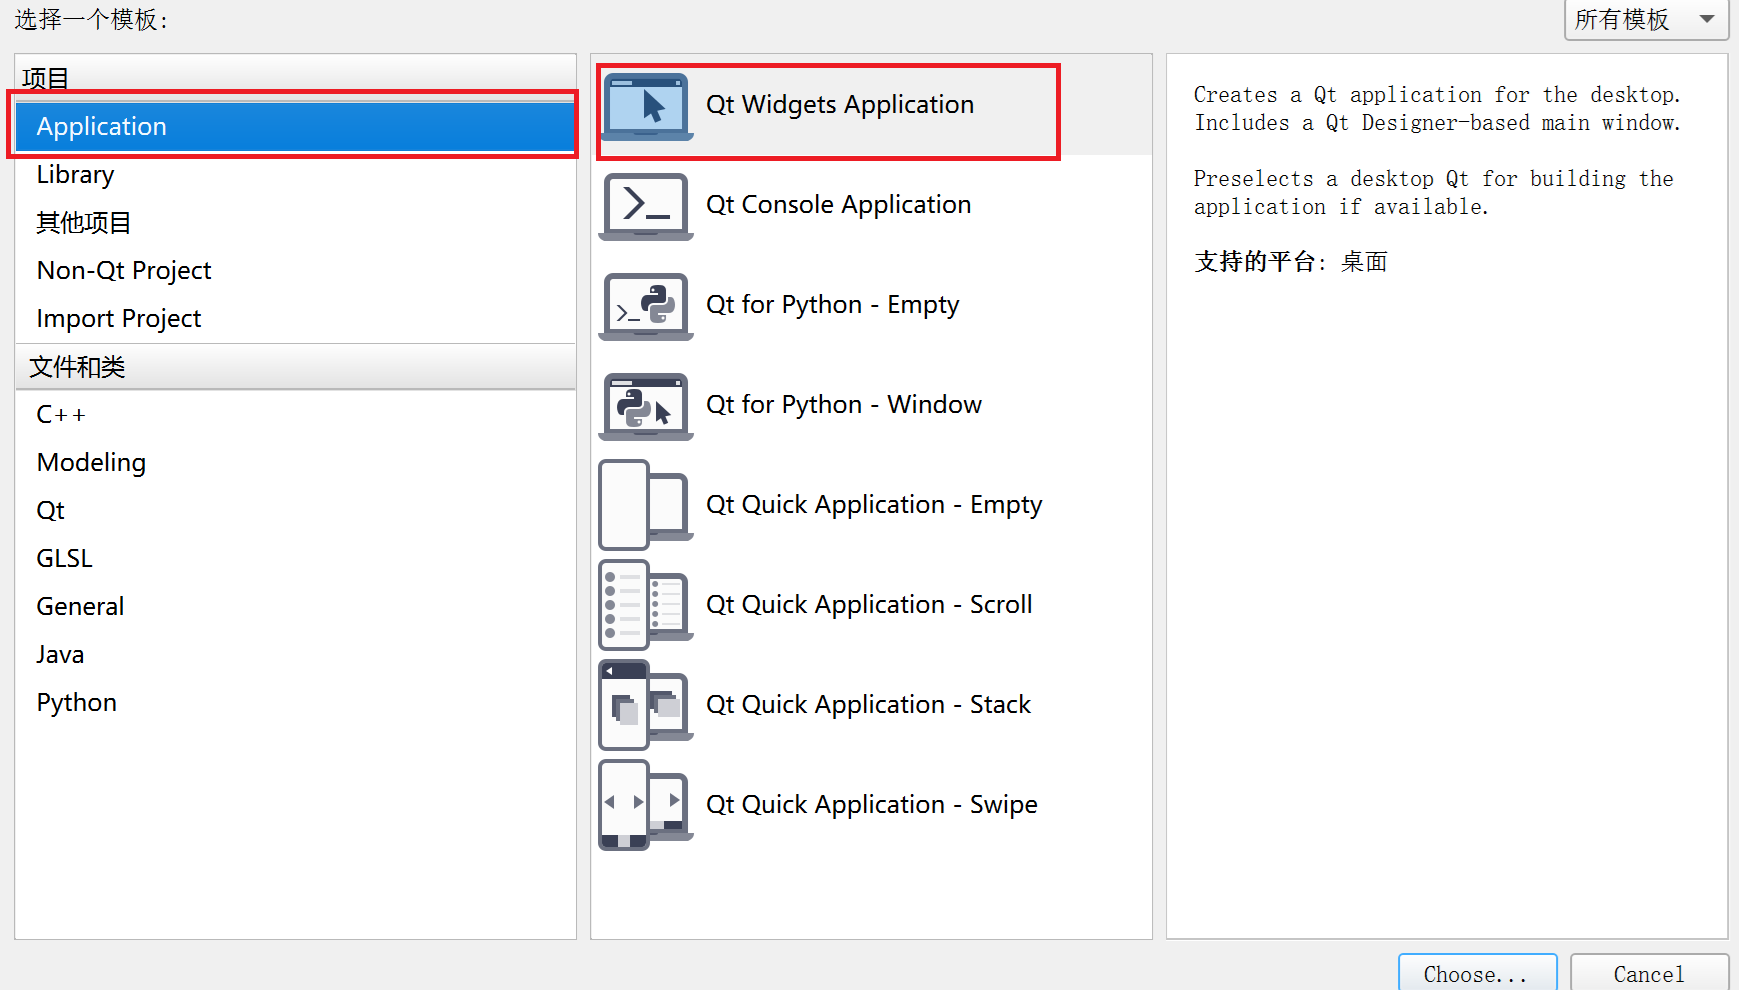Screen dimensions: 1744x990
Task: Choose the Qt Console Application template label
Action: pyautogui.click(x=838, y=205)
